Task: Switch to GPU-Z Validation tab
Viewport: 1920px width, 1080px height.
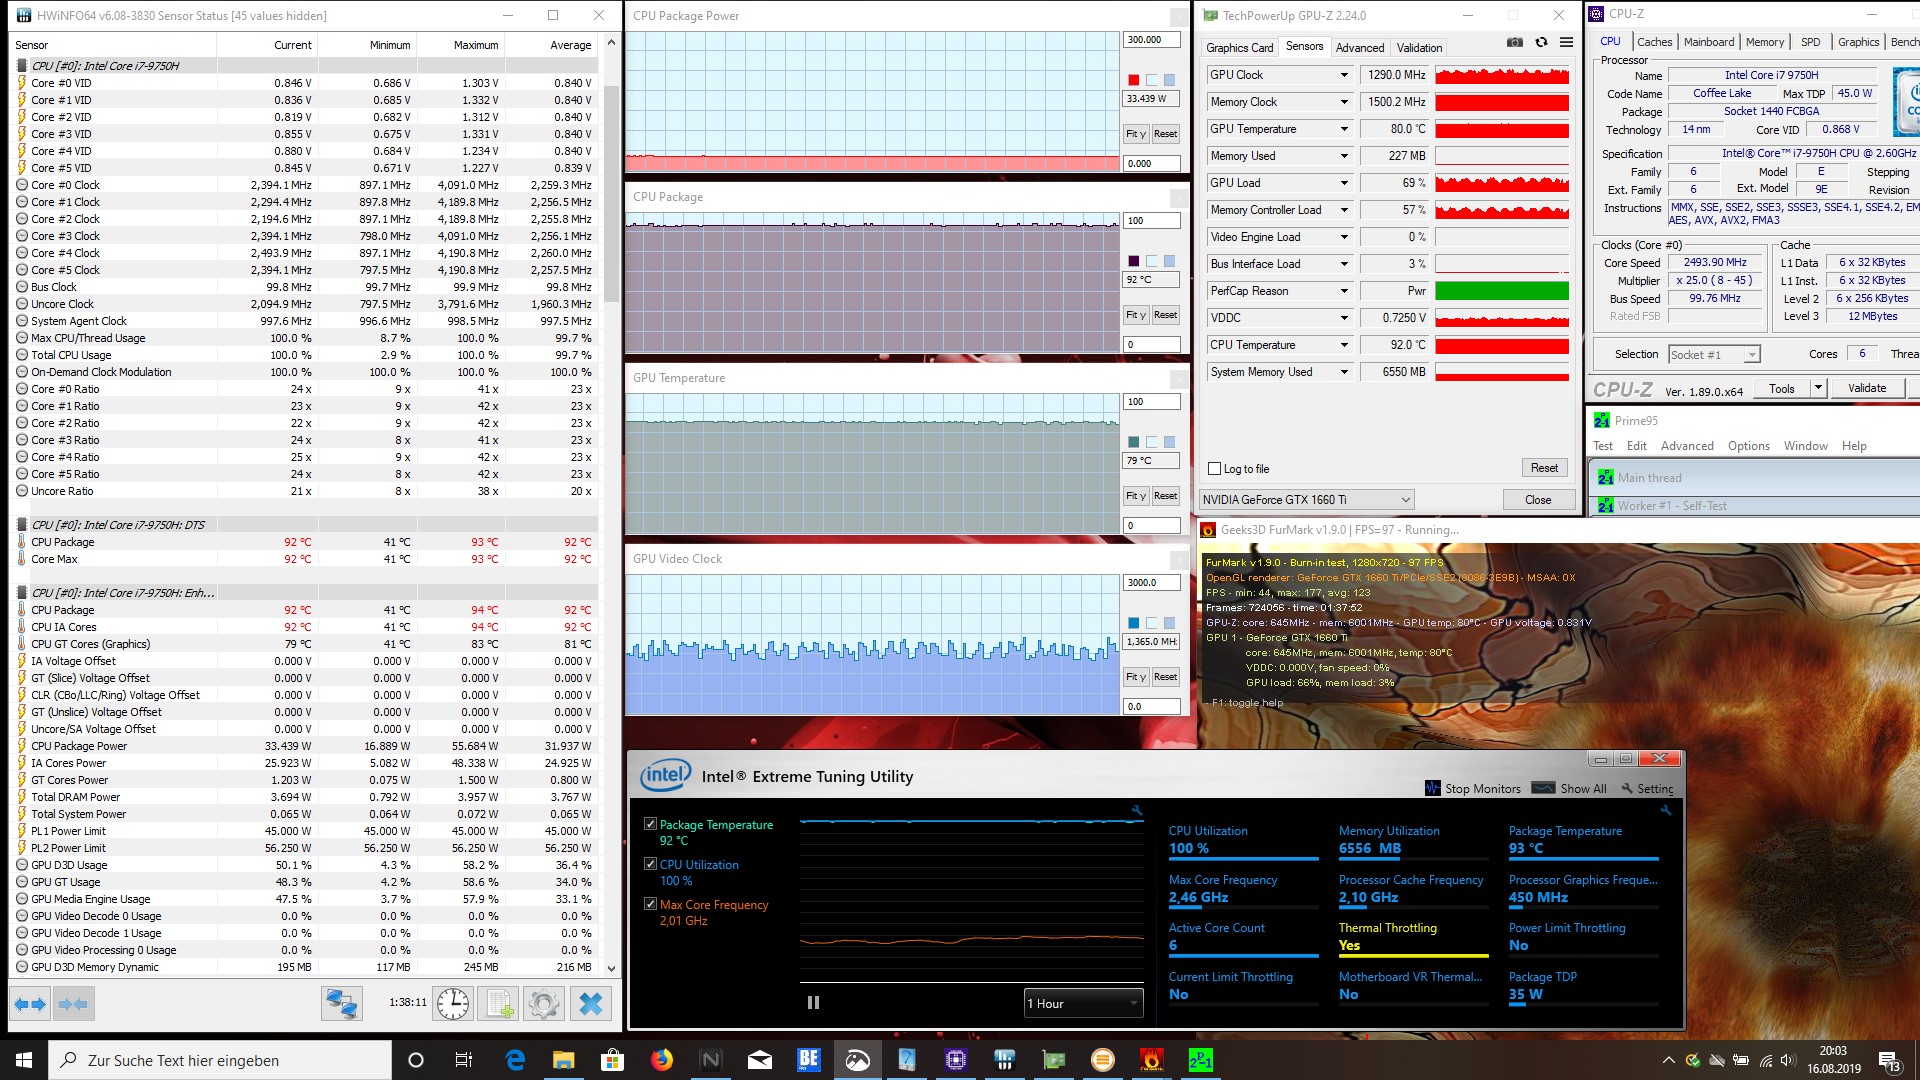Action: click(x=1419, y=47)
